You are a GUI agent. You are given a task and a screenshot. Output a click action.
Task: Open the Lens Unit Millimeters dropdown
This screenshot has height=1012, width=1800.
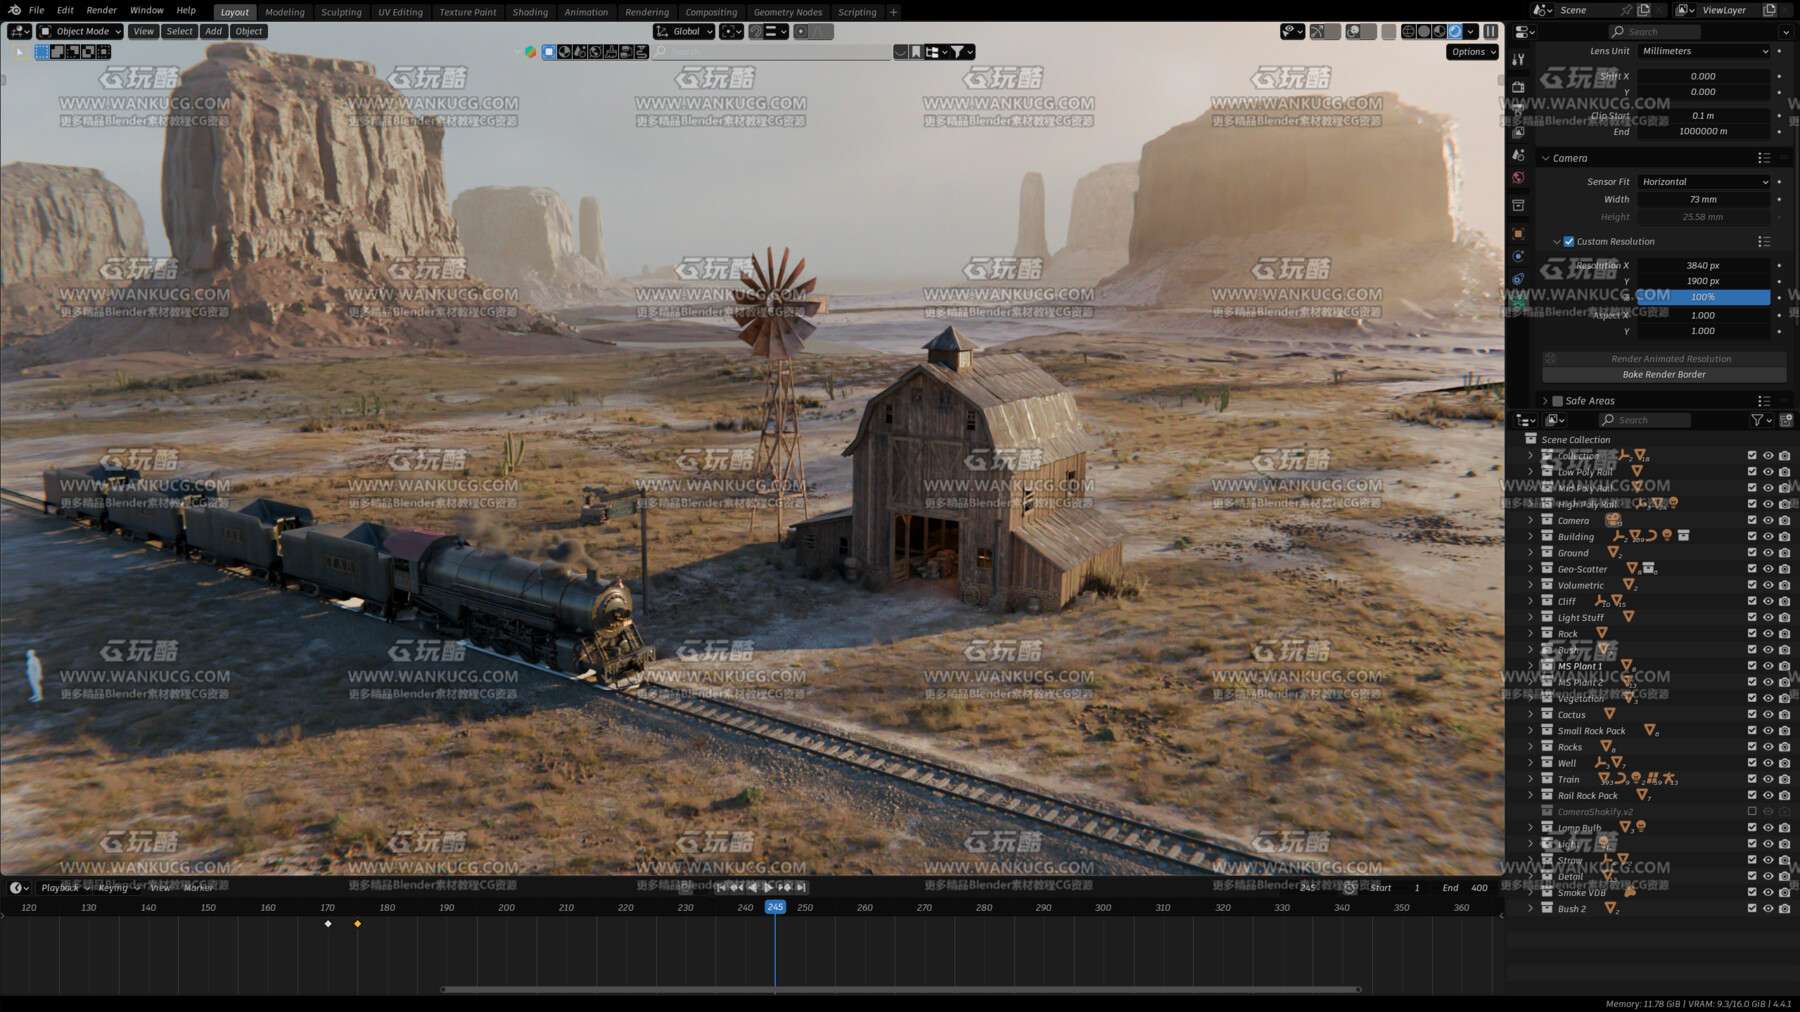[x=1704, y=51]
